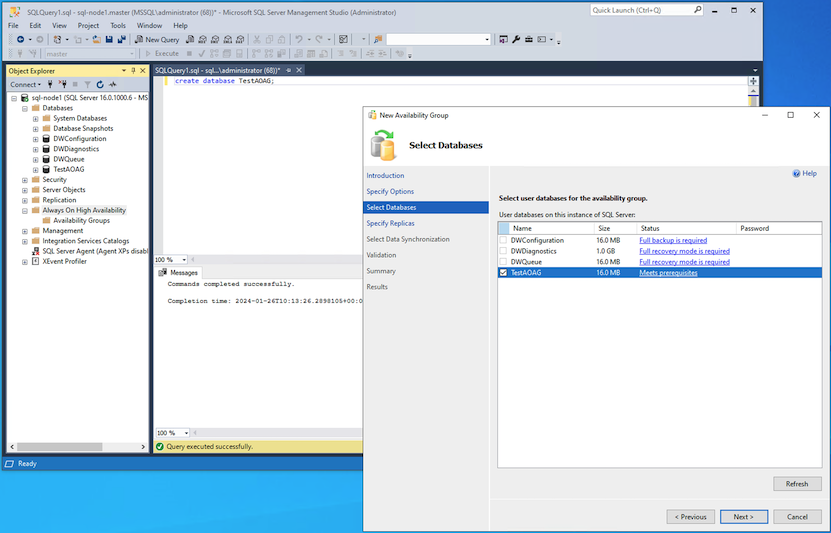Toggle the select-all checkbox in the table header

pyautogui.click(x=503, y=228)
